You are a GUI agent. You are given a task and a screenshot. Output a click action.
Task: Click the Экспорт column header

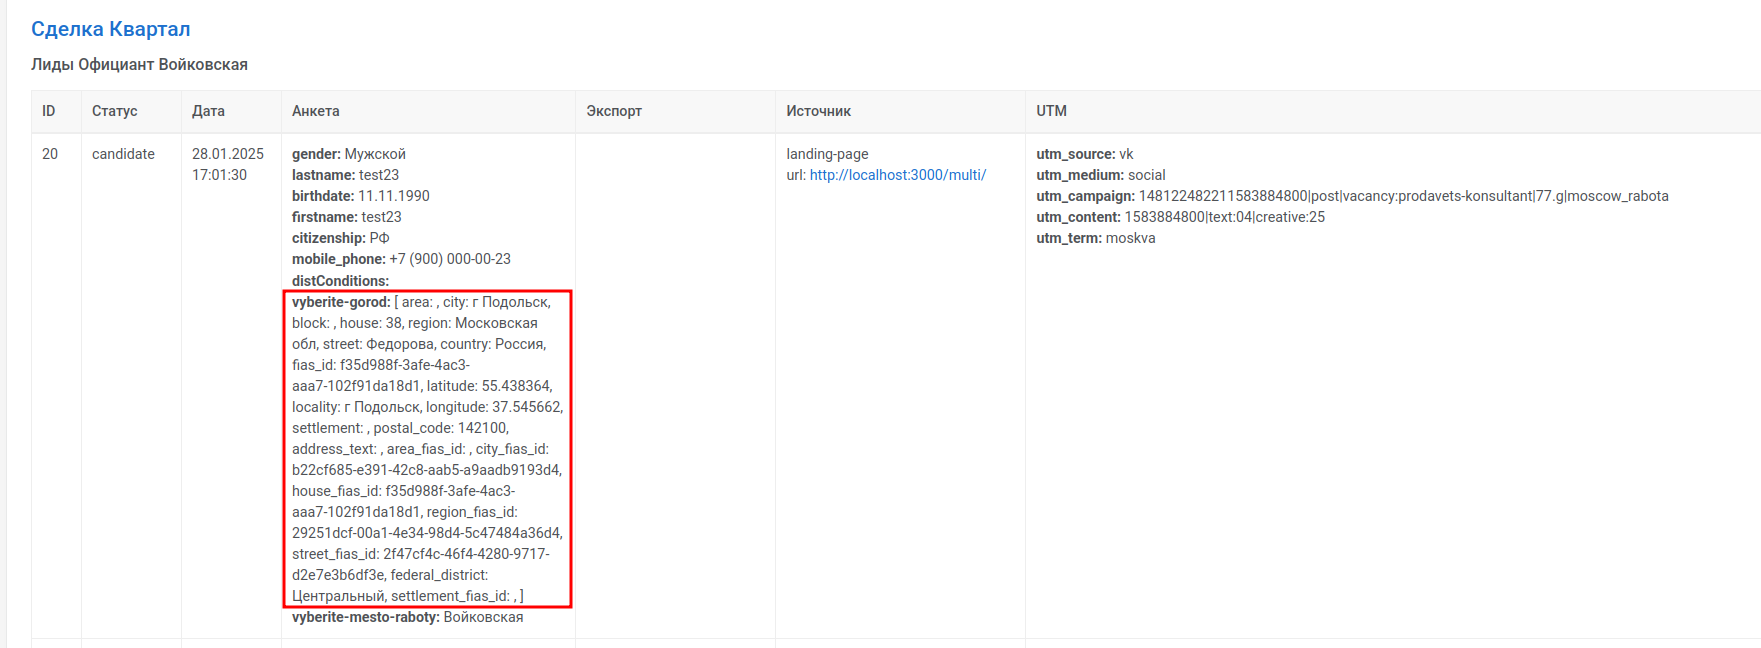(614, 111)
